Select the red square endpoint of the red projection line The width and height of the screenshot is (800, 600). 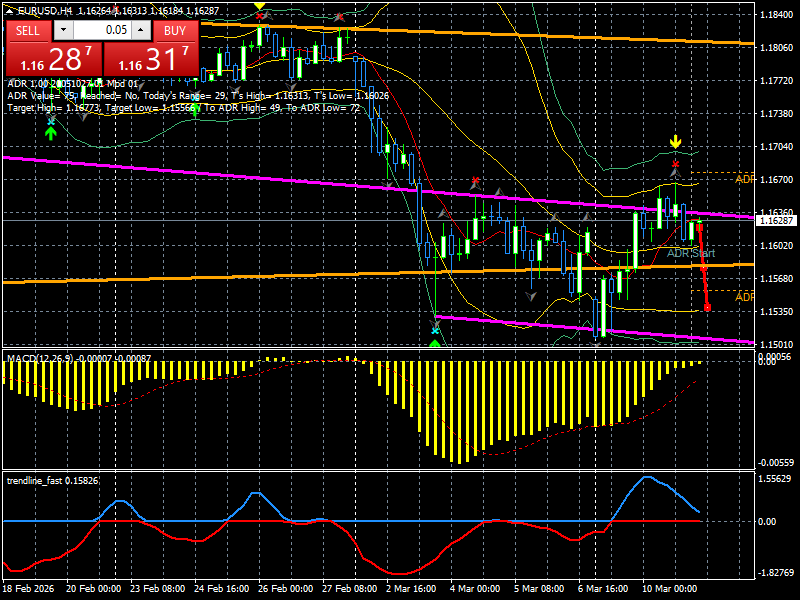coord(707,308)
